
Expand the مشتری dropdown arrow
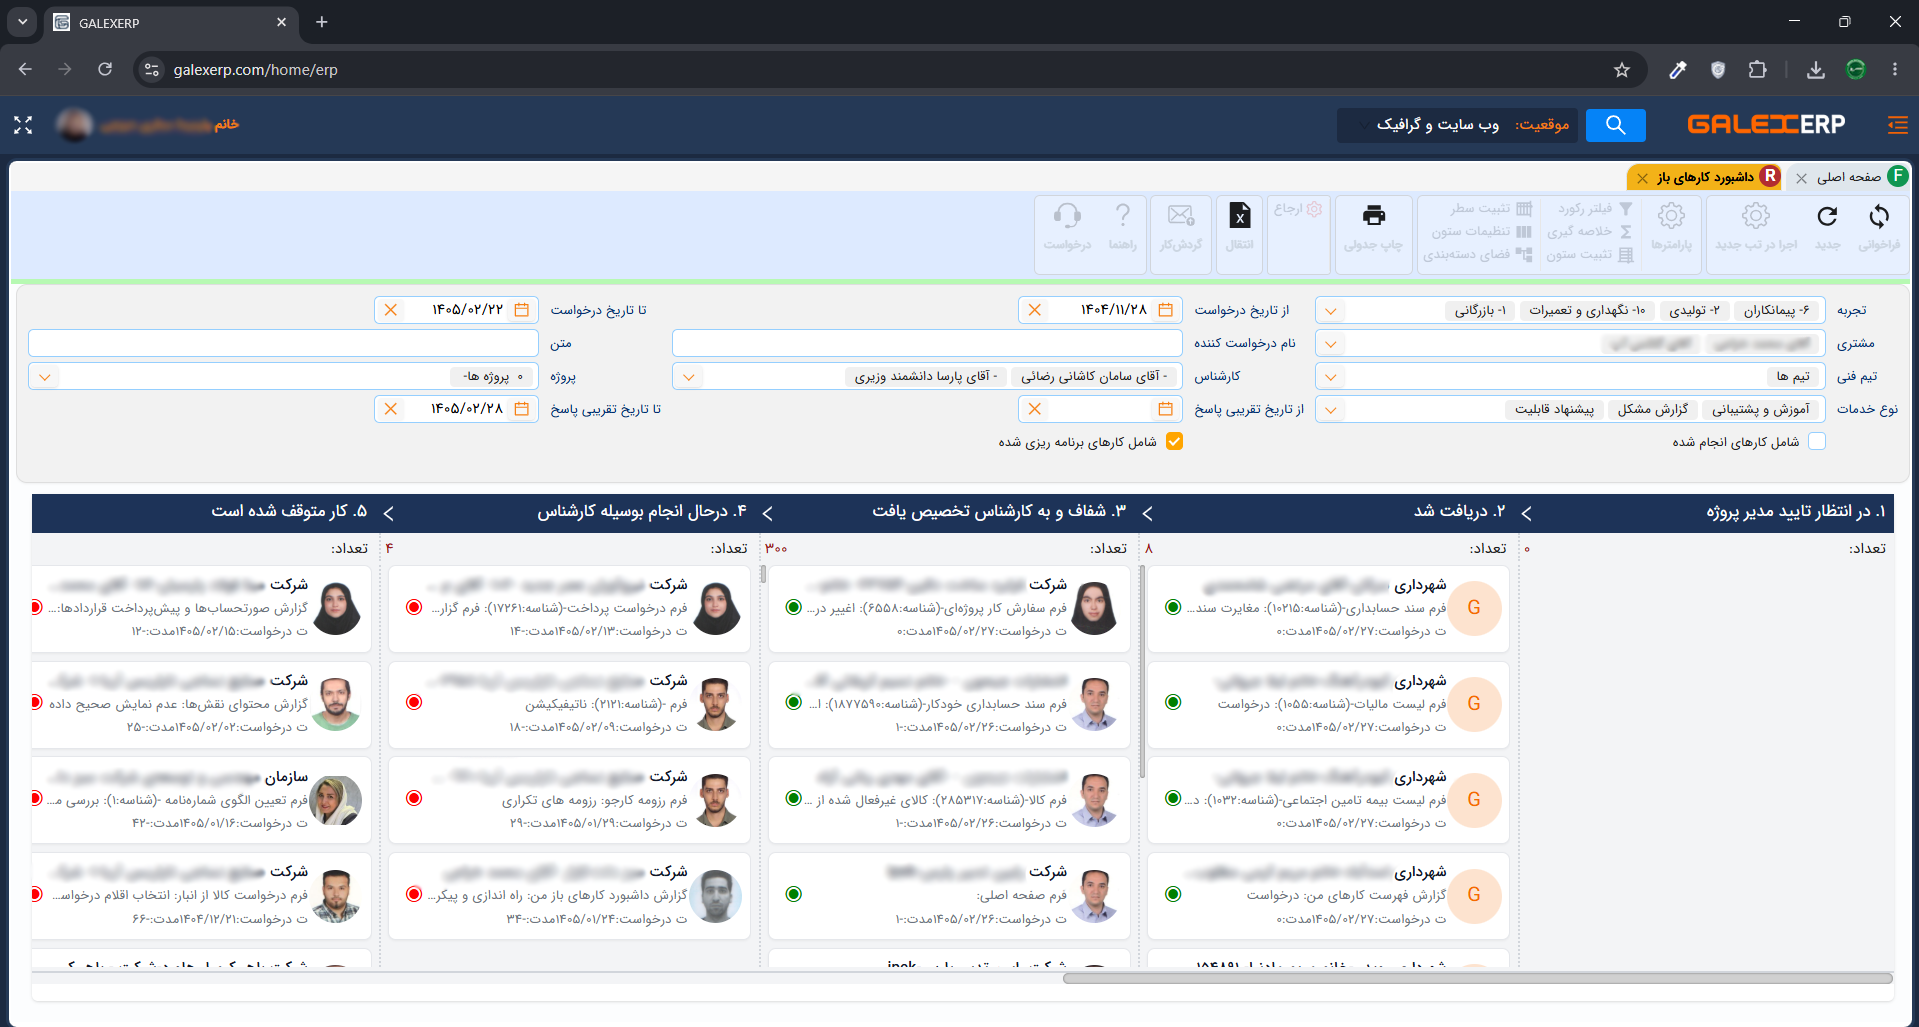pos(1330,344)
